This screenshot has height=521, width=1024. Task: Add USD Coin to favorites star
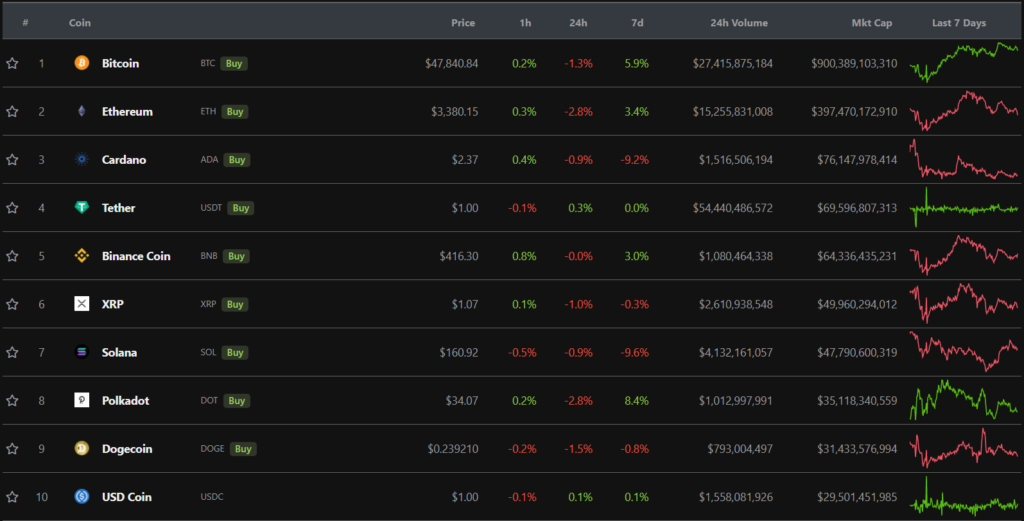click(12, 497)
